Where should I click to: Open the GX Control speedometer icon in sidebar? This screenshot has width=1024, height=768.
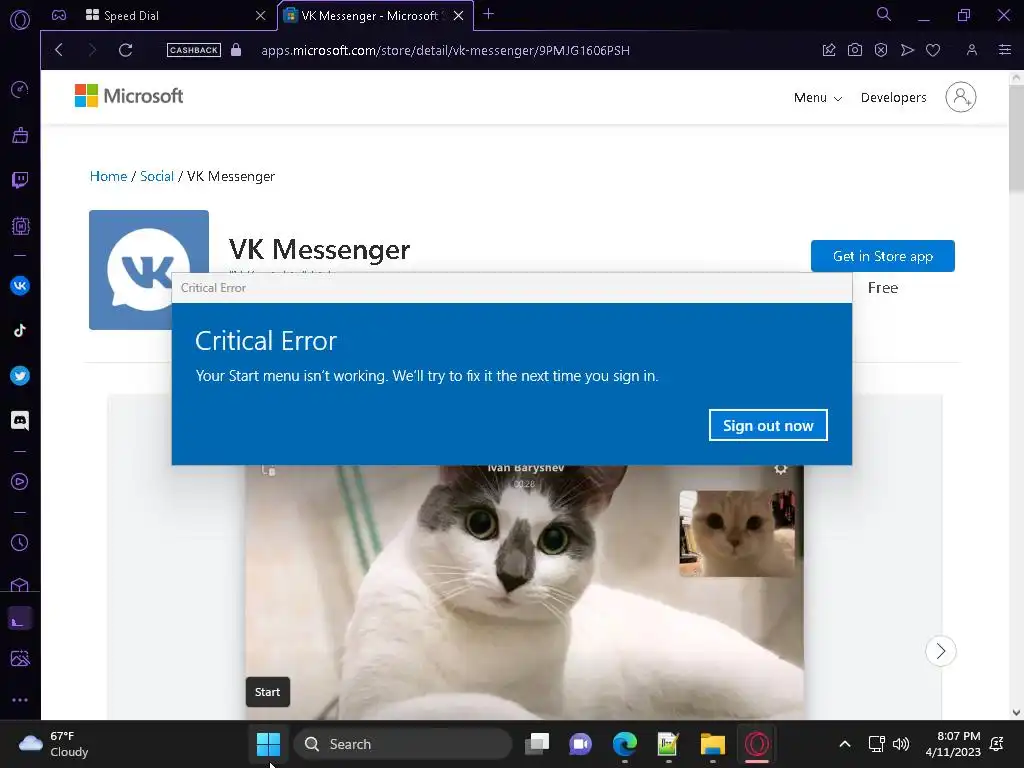pyautogui.click(x=20, y=89)
